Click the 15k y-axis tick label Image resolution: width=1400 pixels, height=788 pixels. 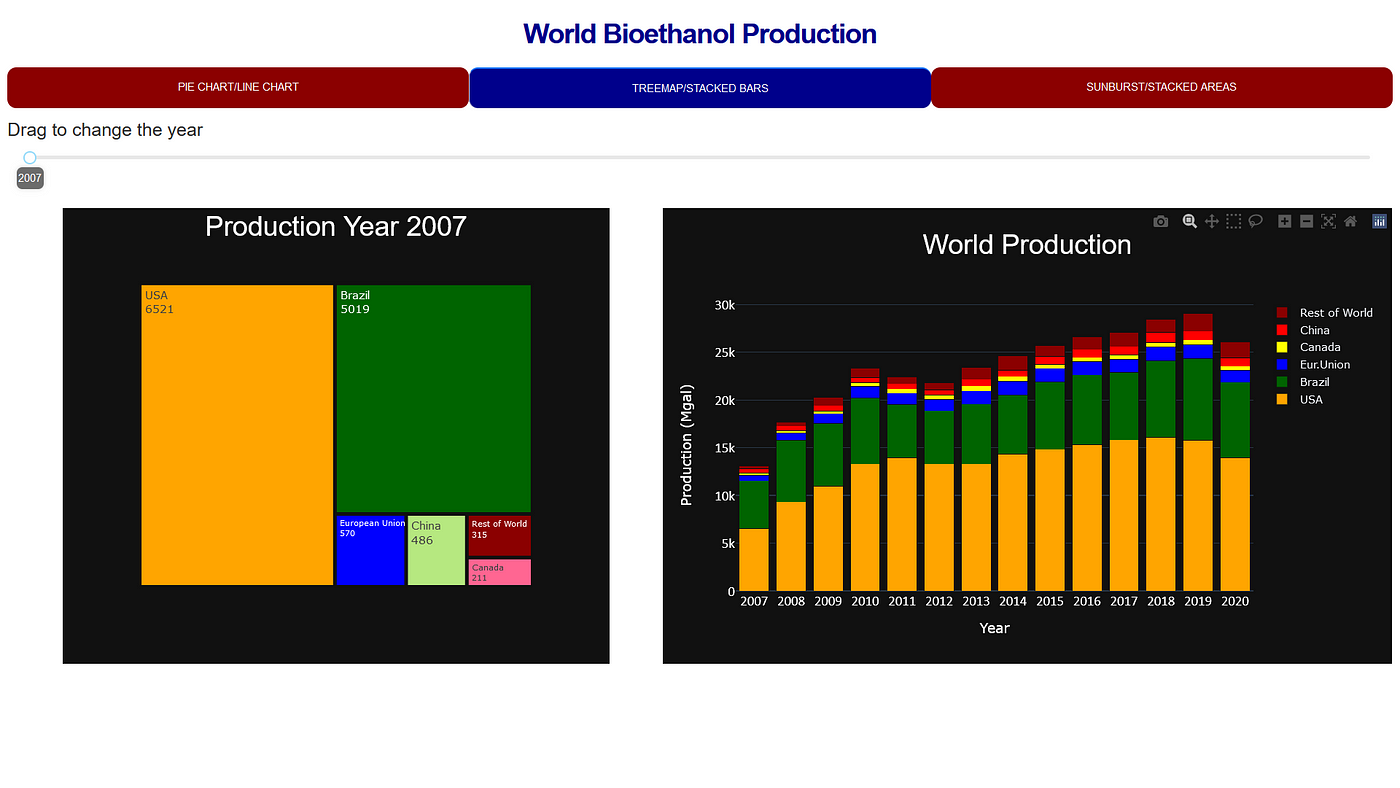tap(723, 448)
